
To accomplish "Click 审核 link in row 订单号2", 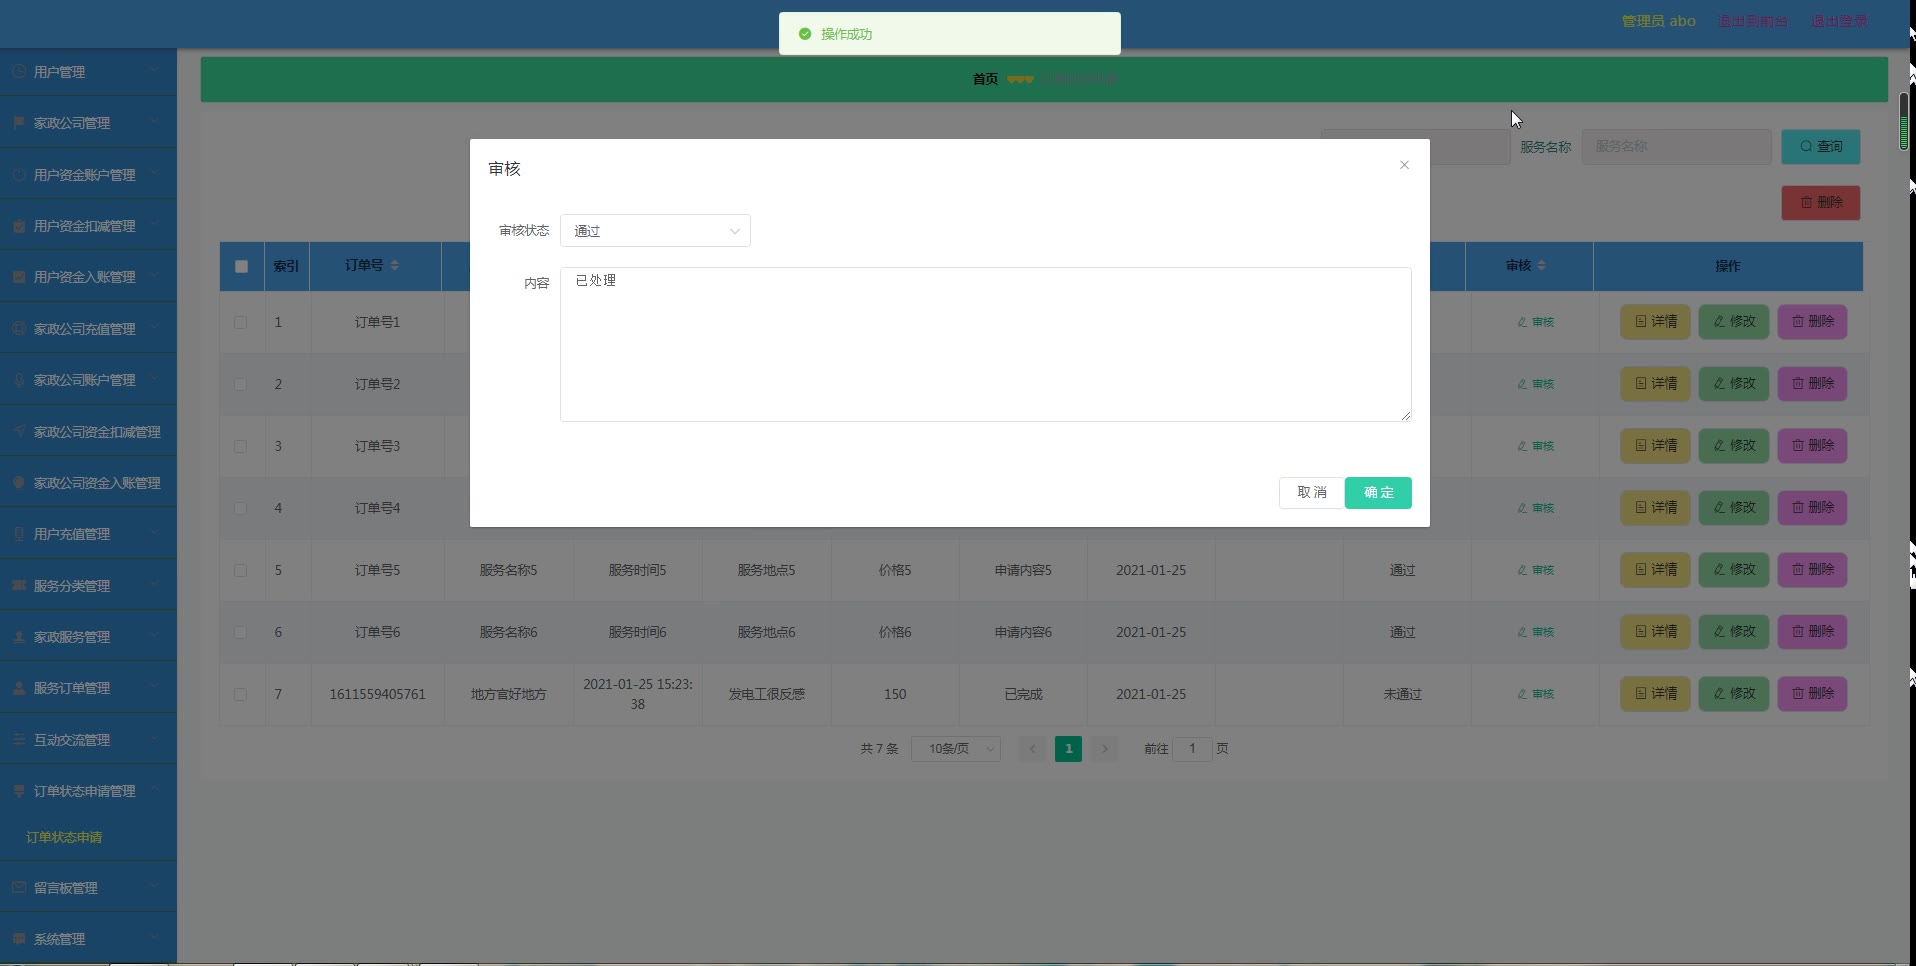I will [1536, 384].
